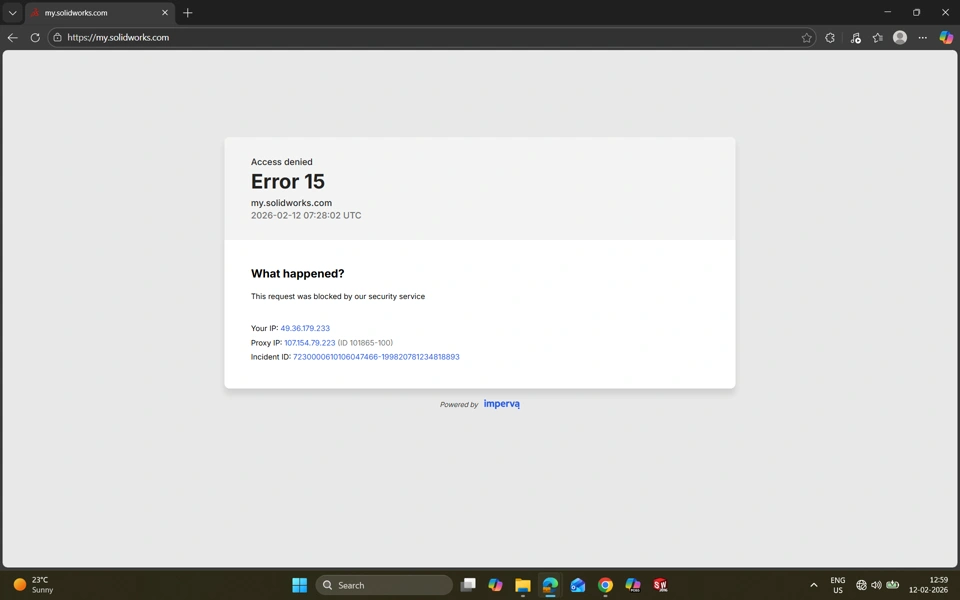Open network status tray icon
Image resolution: width=960 pixels, height=600 pixels.
(x=861, y=585)
